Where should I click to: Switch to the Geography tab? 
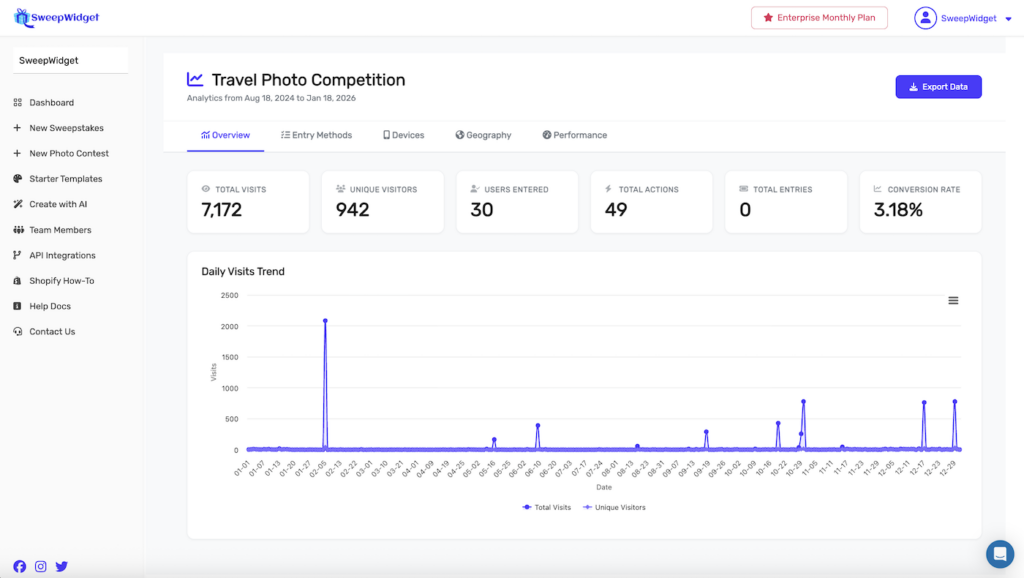click(x=483, y=135)
